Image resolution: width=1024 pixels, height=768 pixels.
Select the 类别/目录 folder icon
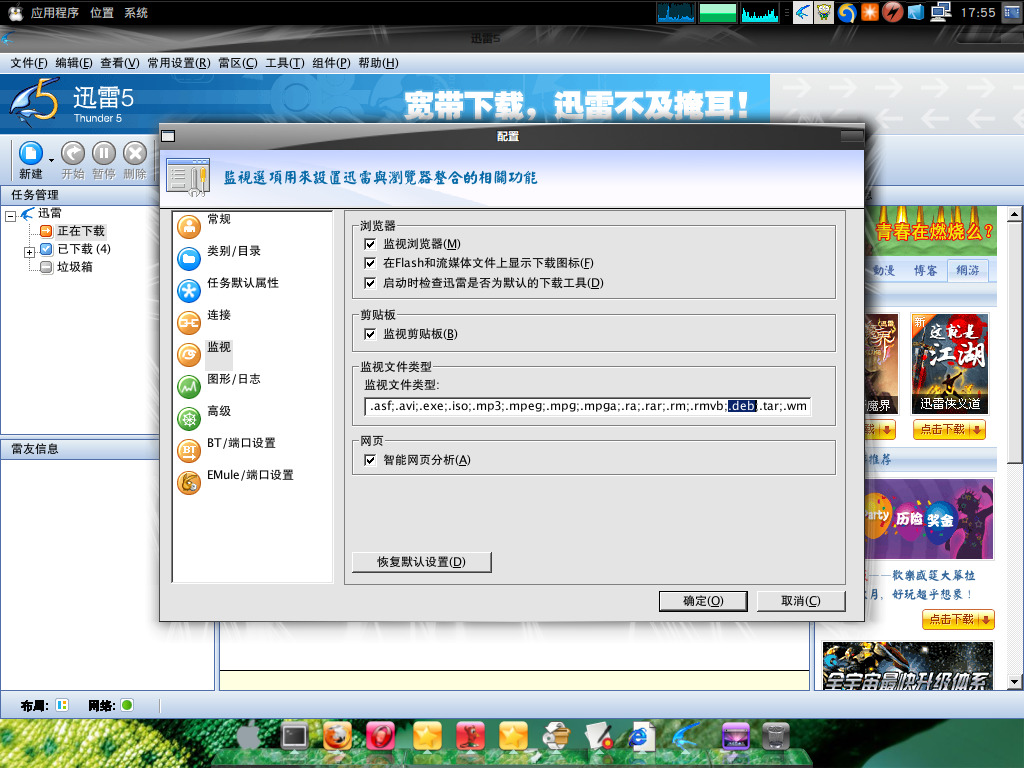189,259
